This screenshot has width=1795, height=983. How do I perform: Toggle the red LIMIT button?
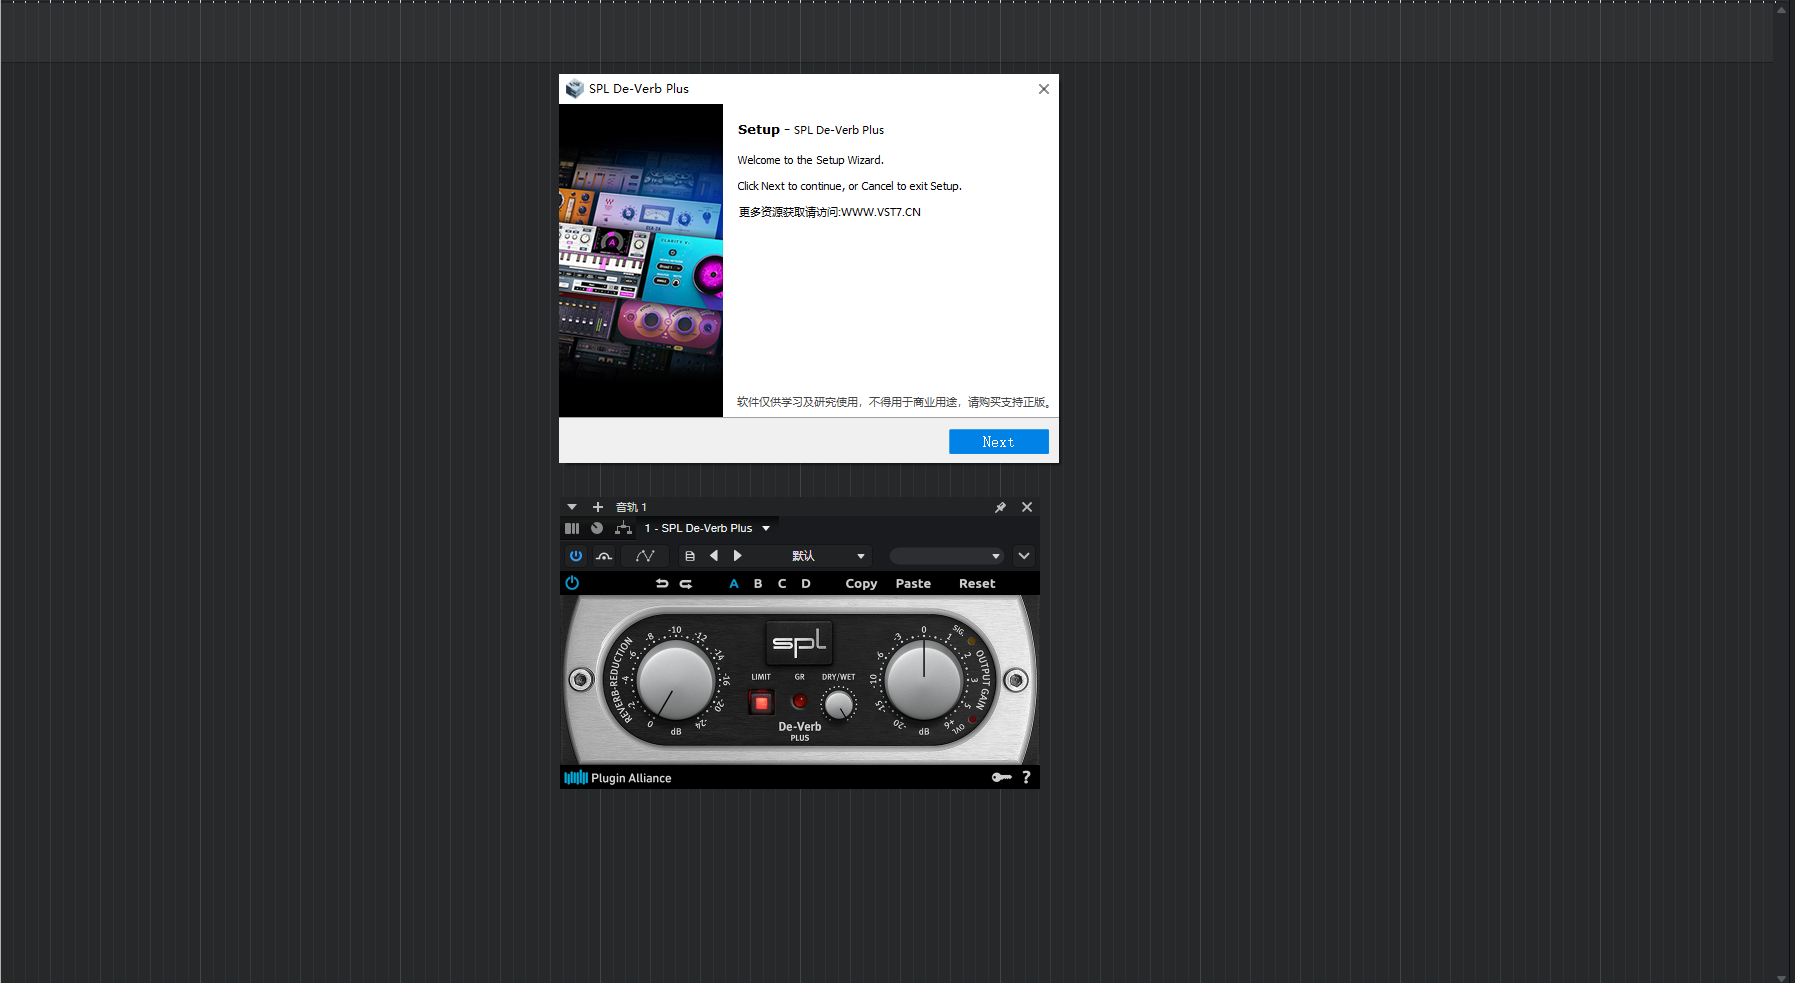tap(761, 703)
